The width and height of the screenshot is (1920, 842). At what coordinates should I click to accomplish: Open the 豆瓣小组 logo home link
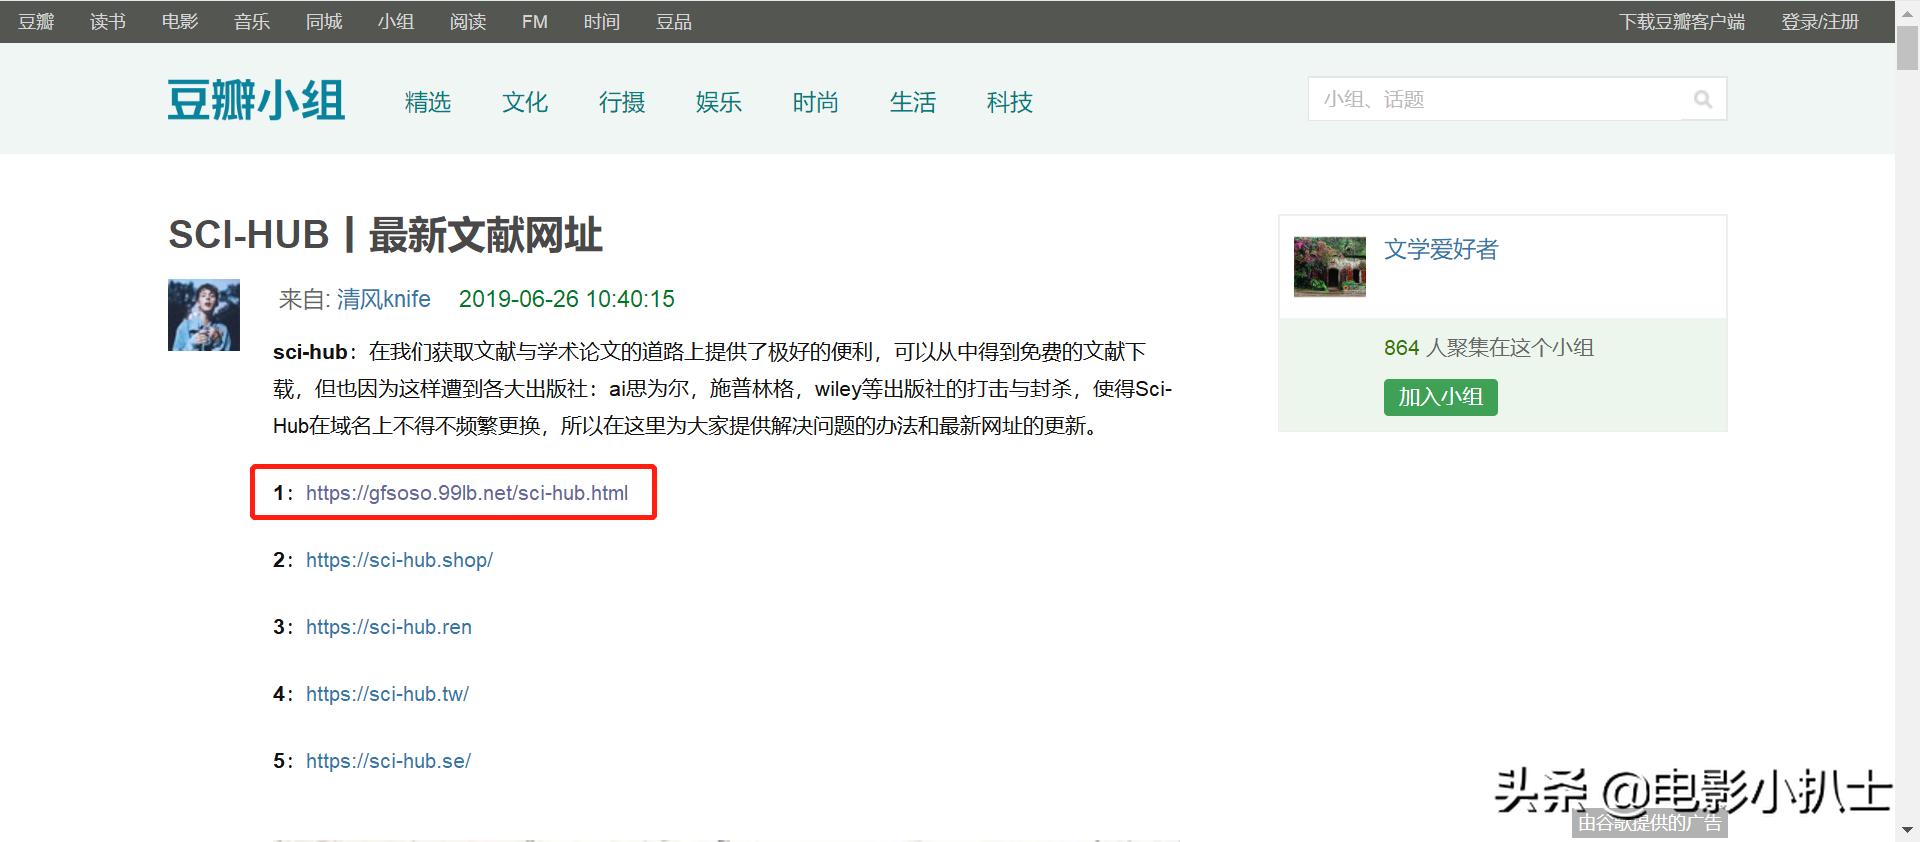[x=256, y=101]
